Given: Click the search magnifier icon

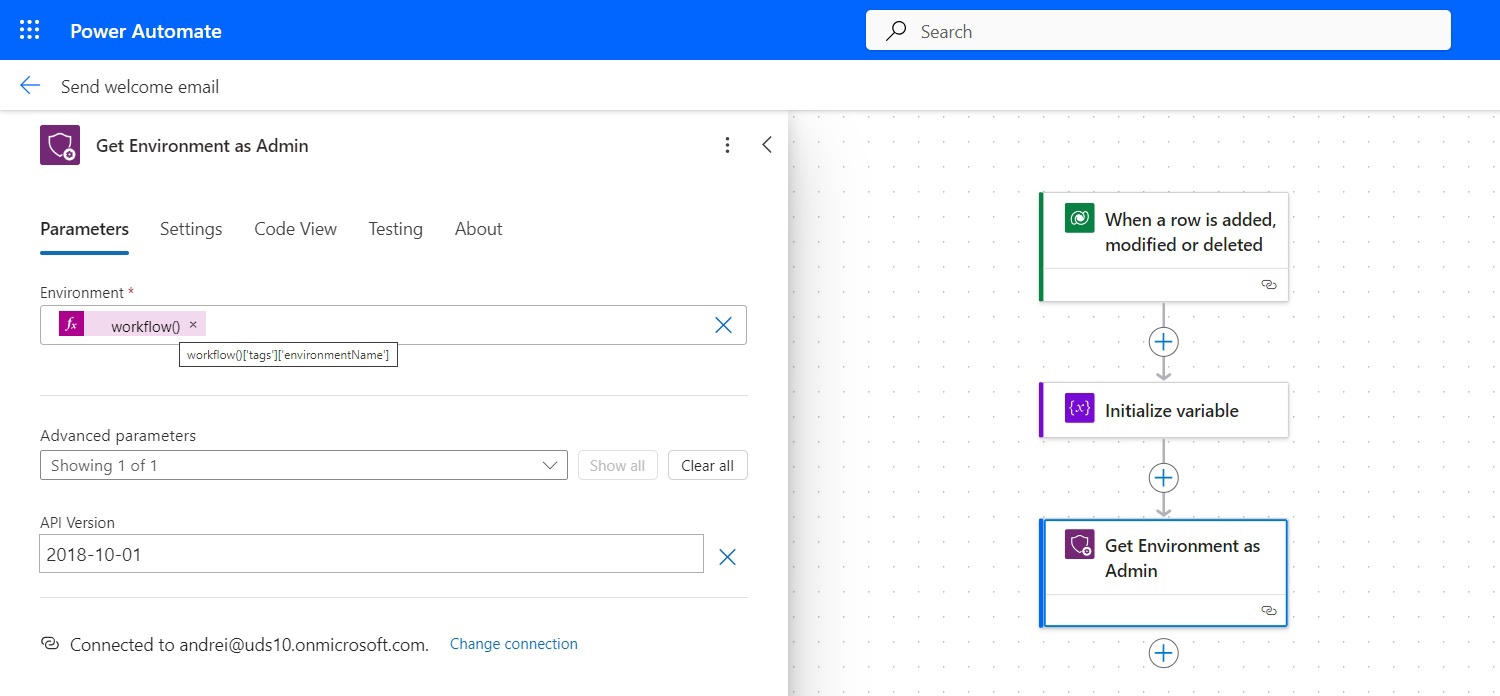Looking at the screenshot, I should pos(897,31).
